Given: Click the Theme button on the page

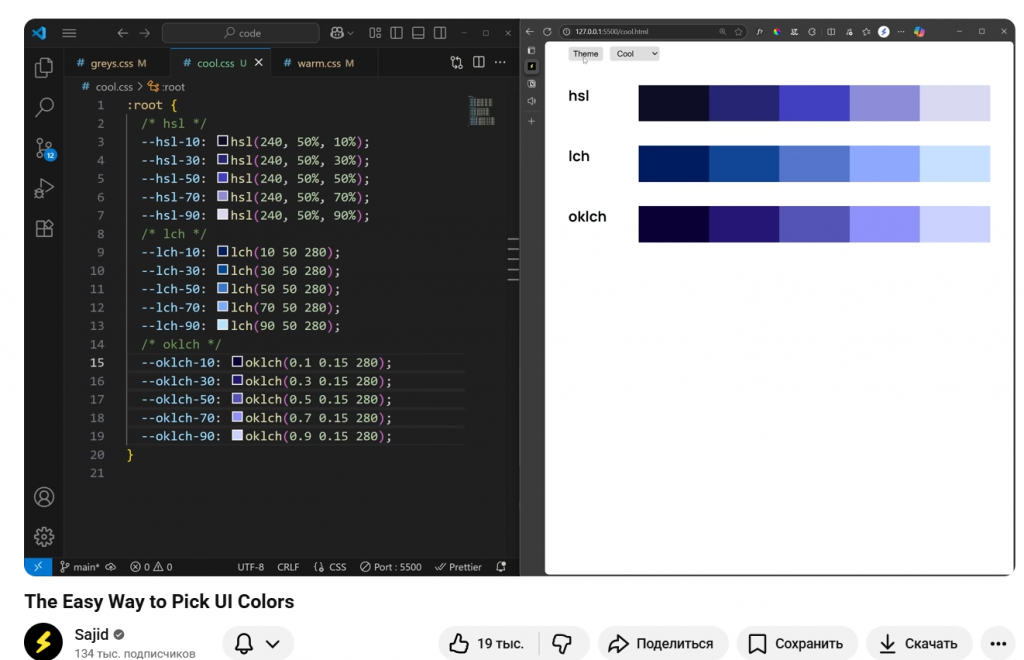Looking at the screenshot, I should (585, 54).
